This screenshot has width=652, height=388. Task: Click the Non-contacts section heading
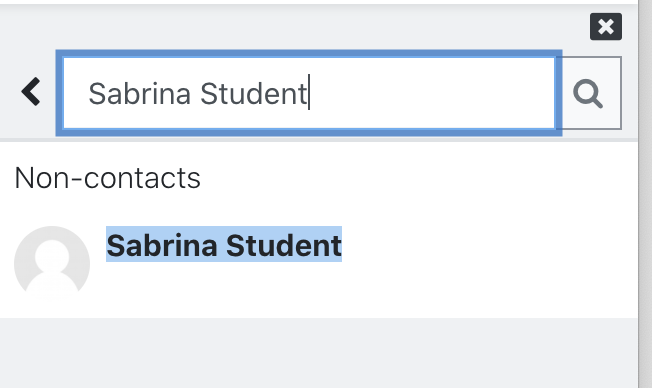pos(107,178)
